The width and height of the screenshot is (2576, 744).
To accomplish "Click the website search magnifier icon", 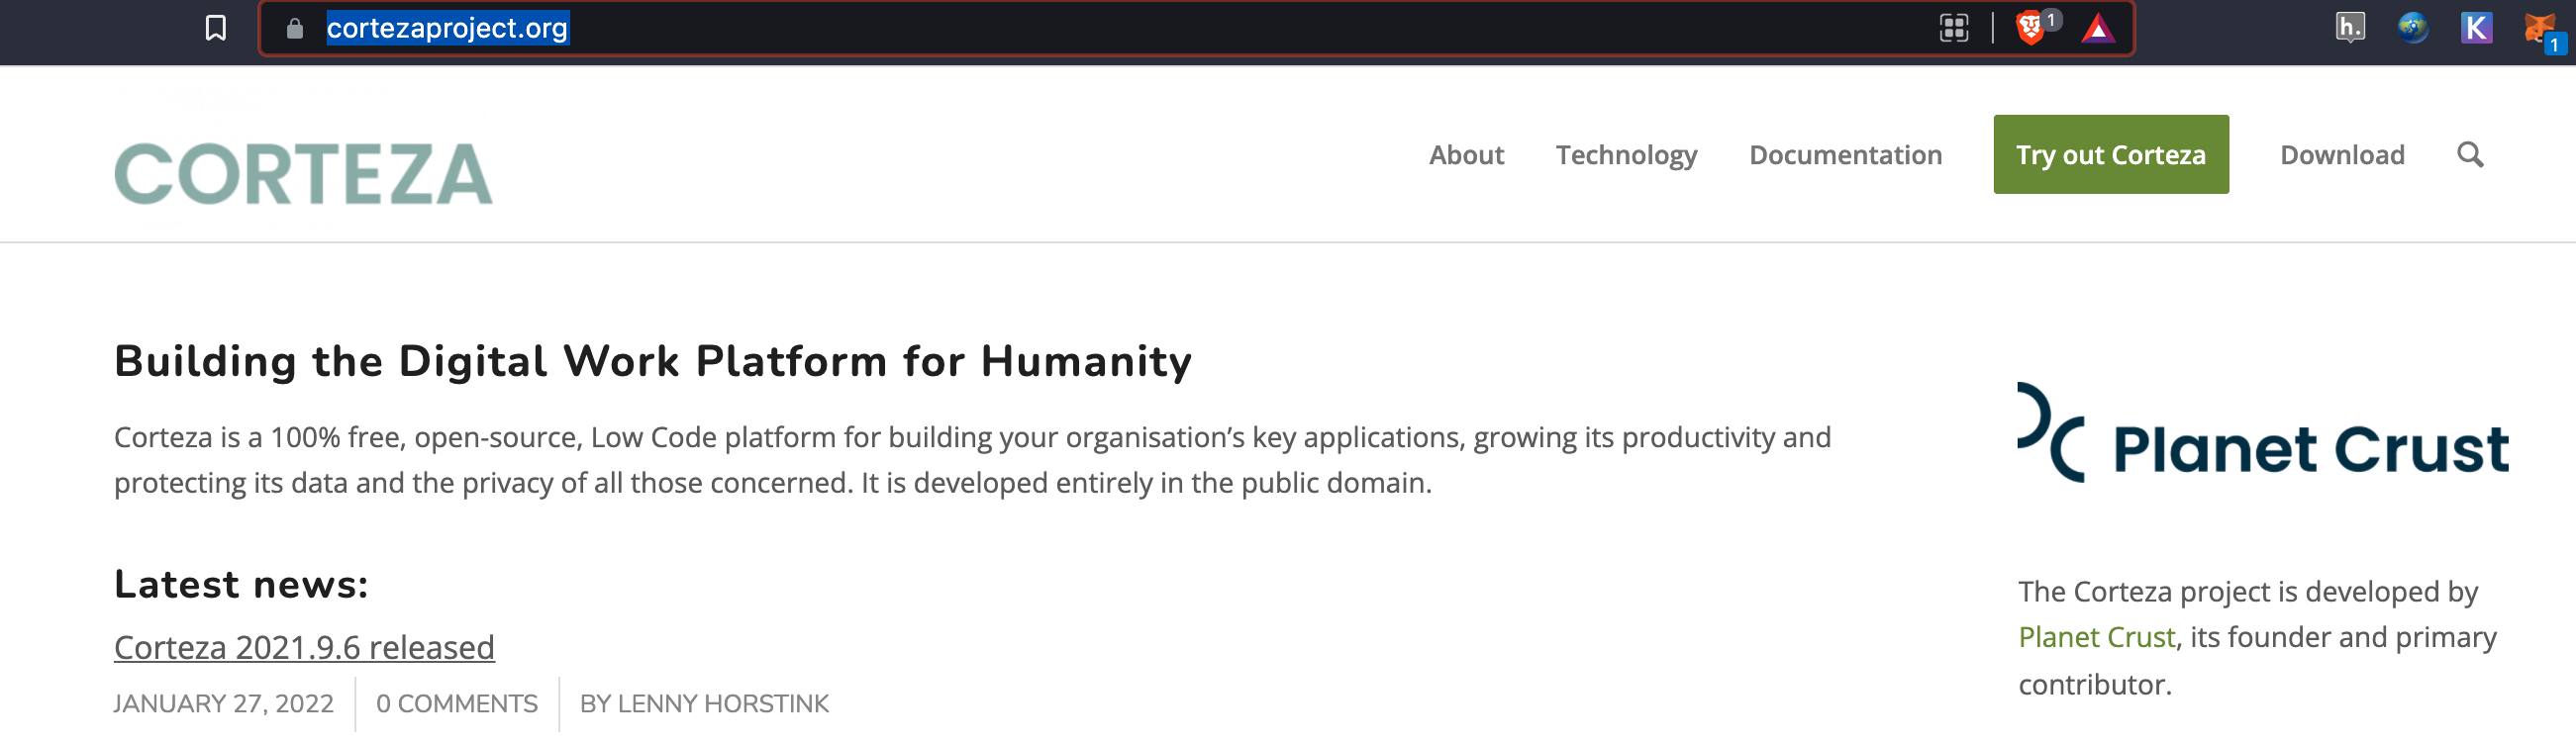I will (2470, 154).
